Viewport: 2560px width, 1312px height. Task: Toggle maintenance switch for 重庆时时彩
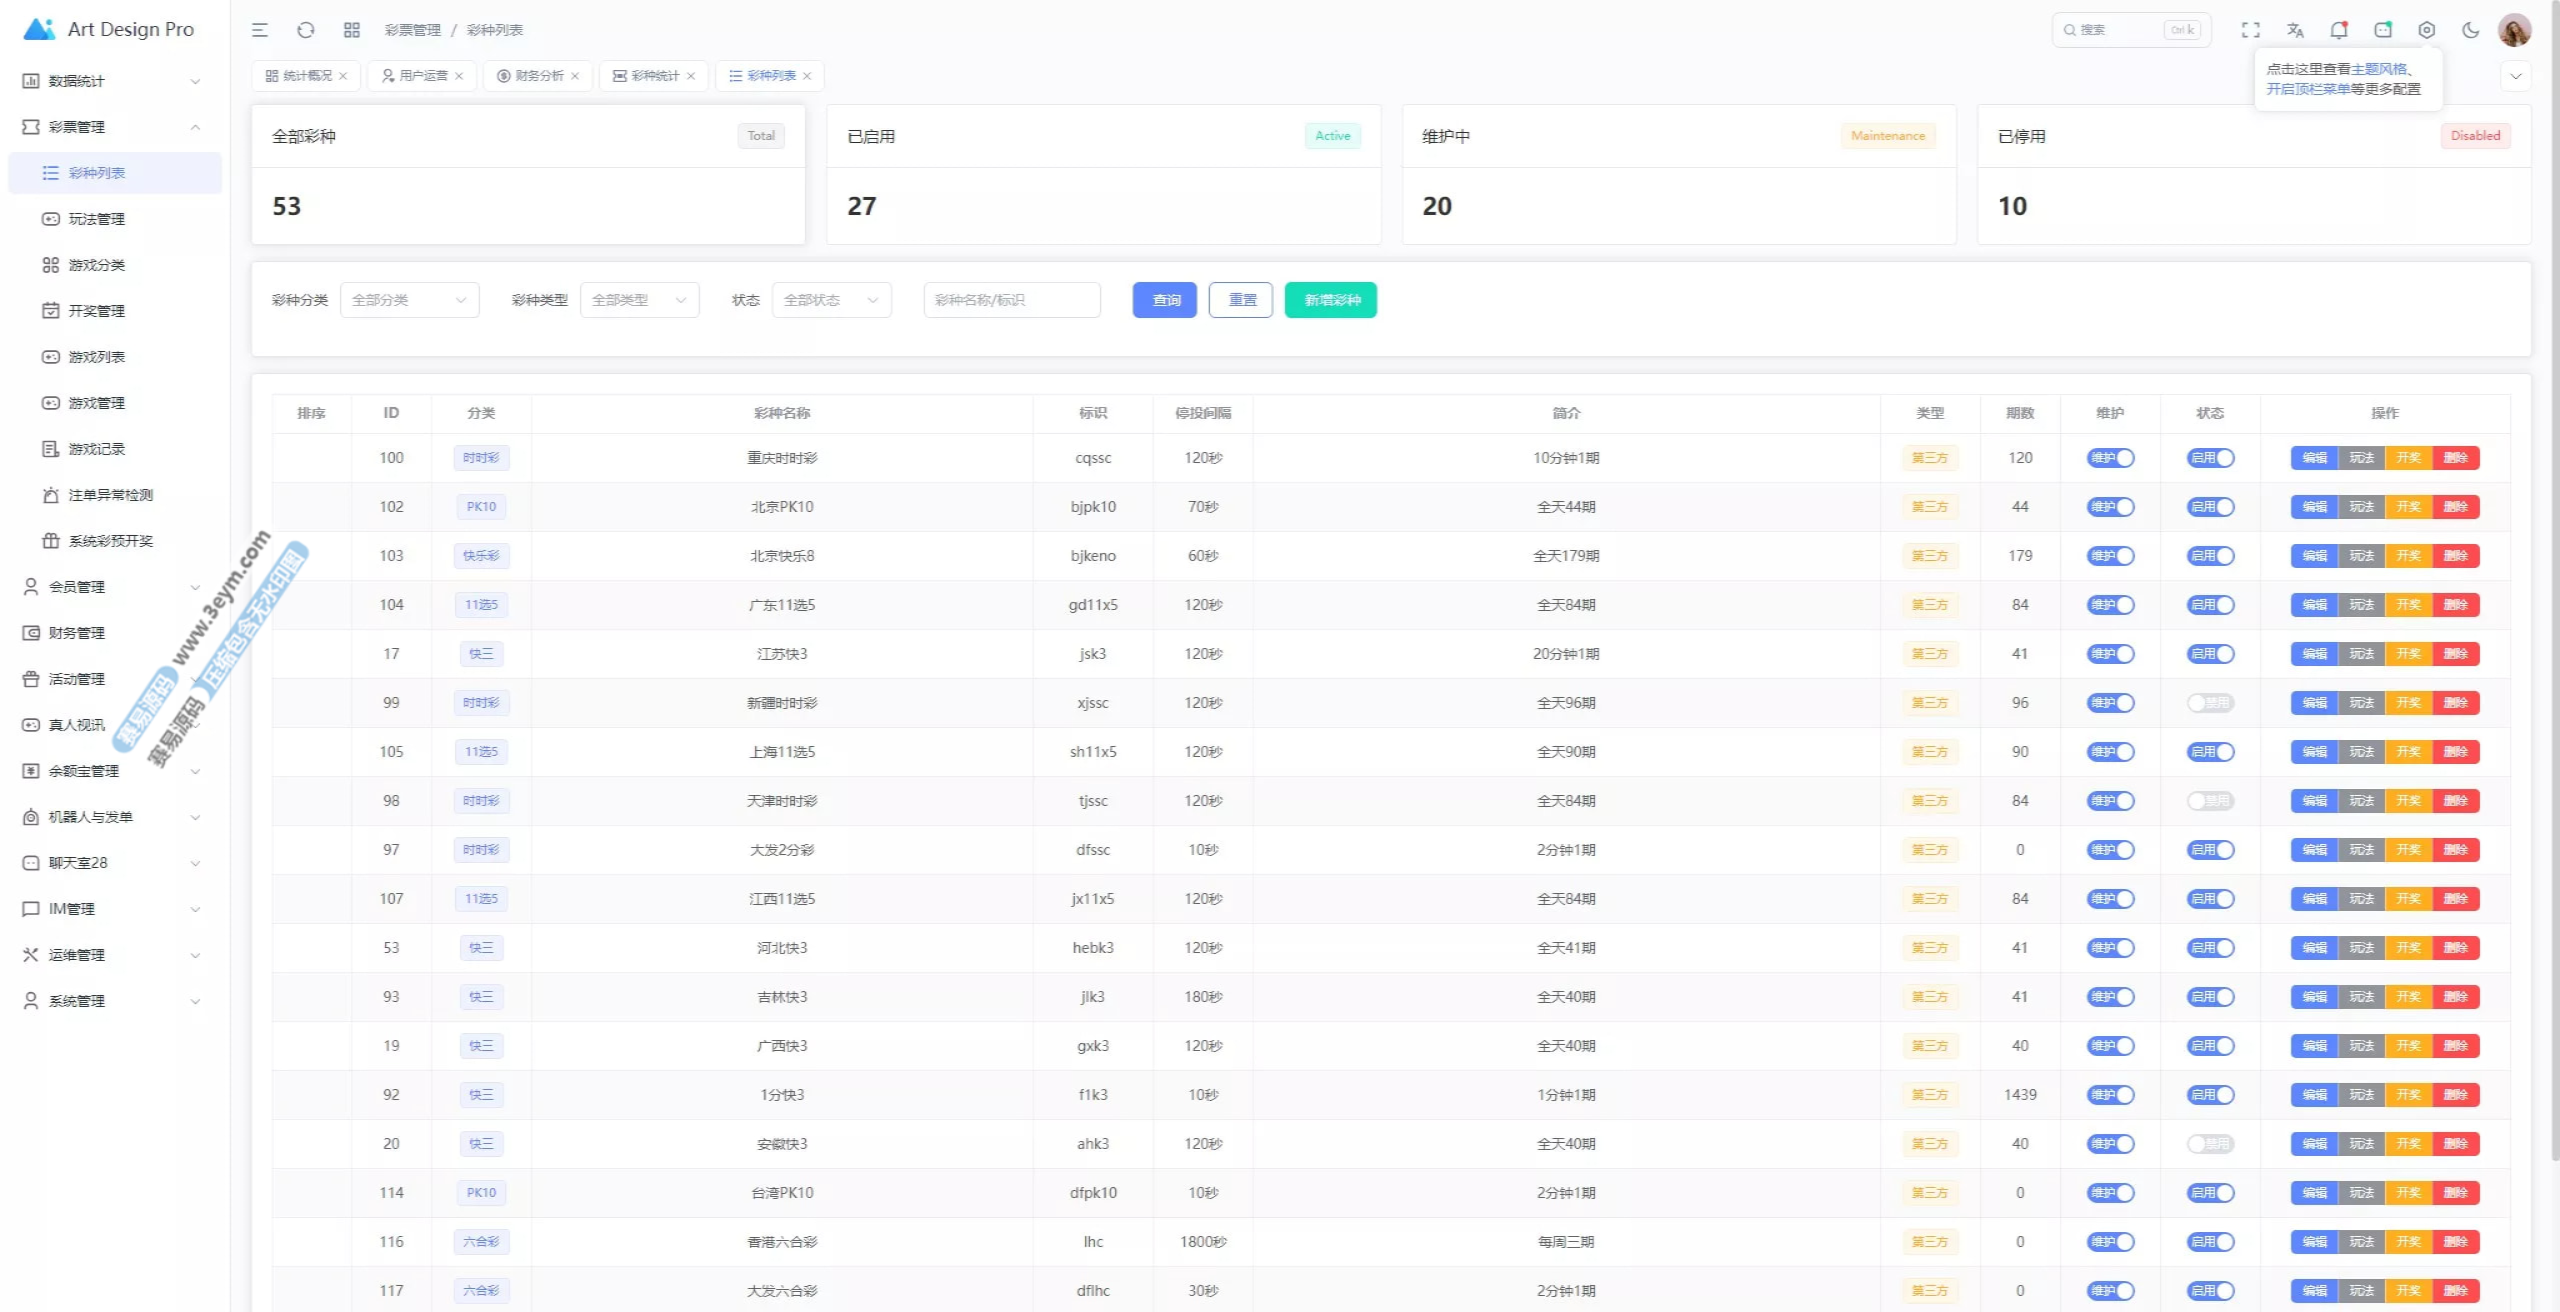[2110, 458]
